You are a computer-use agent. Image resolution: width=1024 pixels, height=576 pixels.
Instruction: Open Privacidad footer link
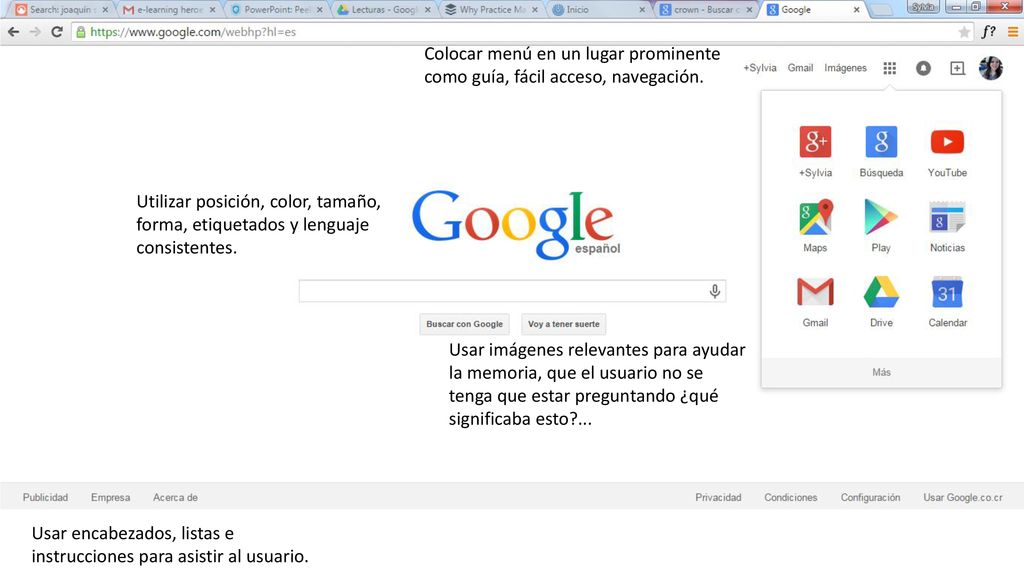coord(718,498)
